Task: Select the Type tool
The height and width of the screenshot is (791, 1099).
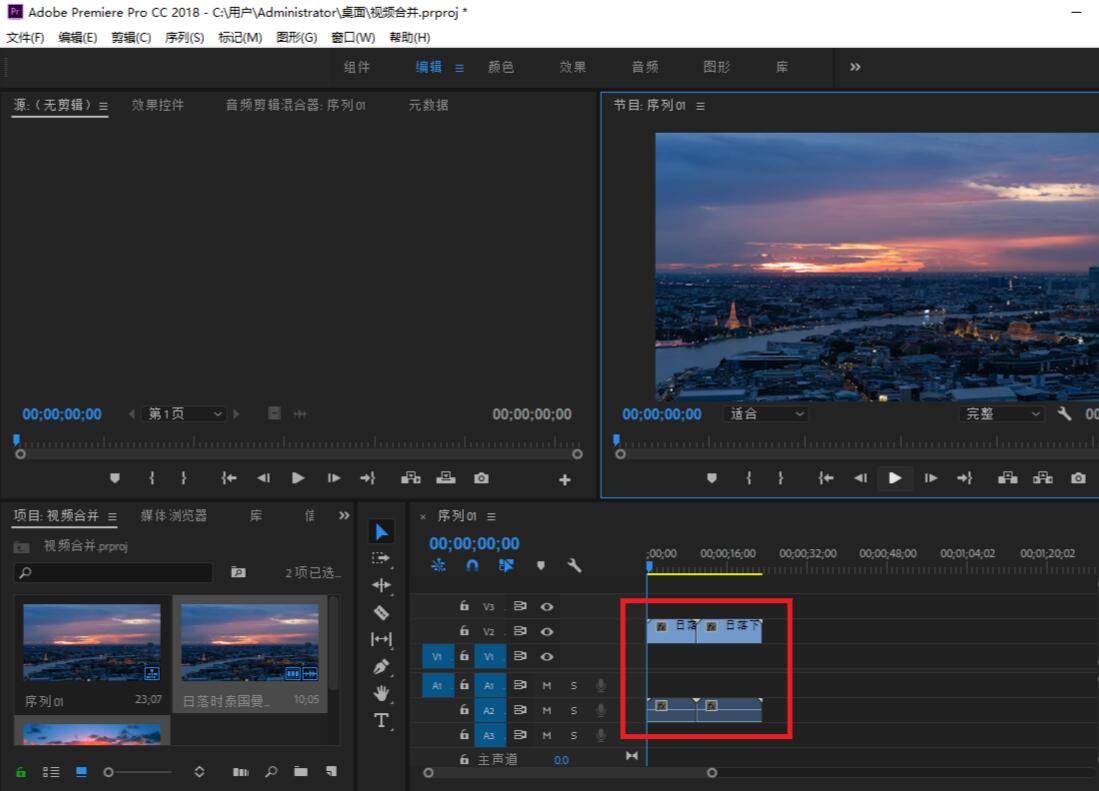Action: click(381, 721)
